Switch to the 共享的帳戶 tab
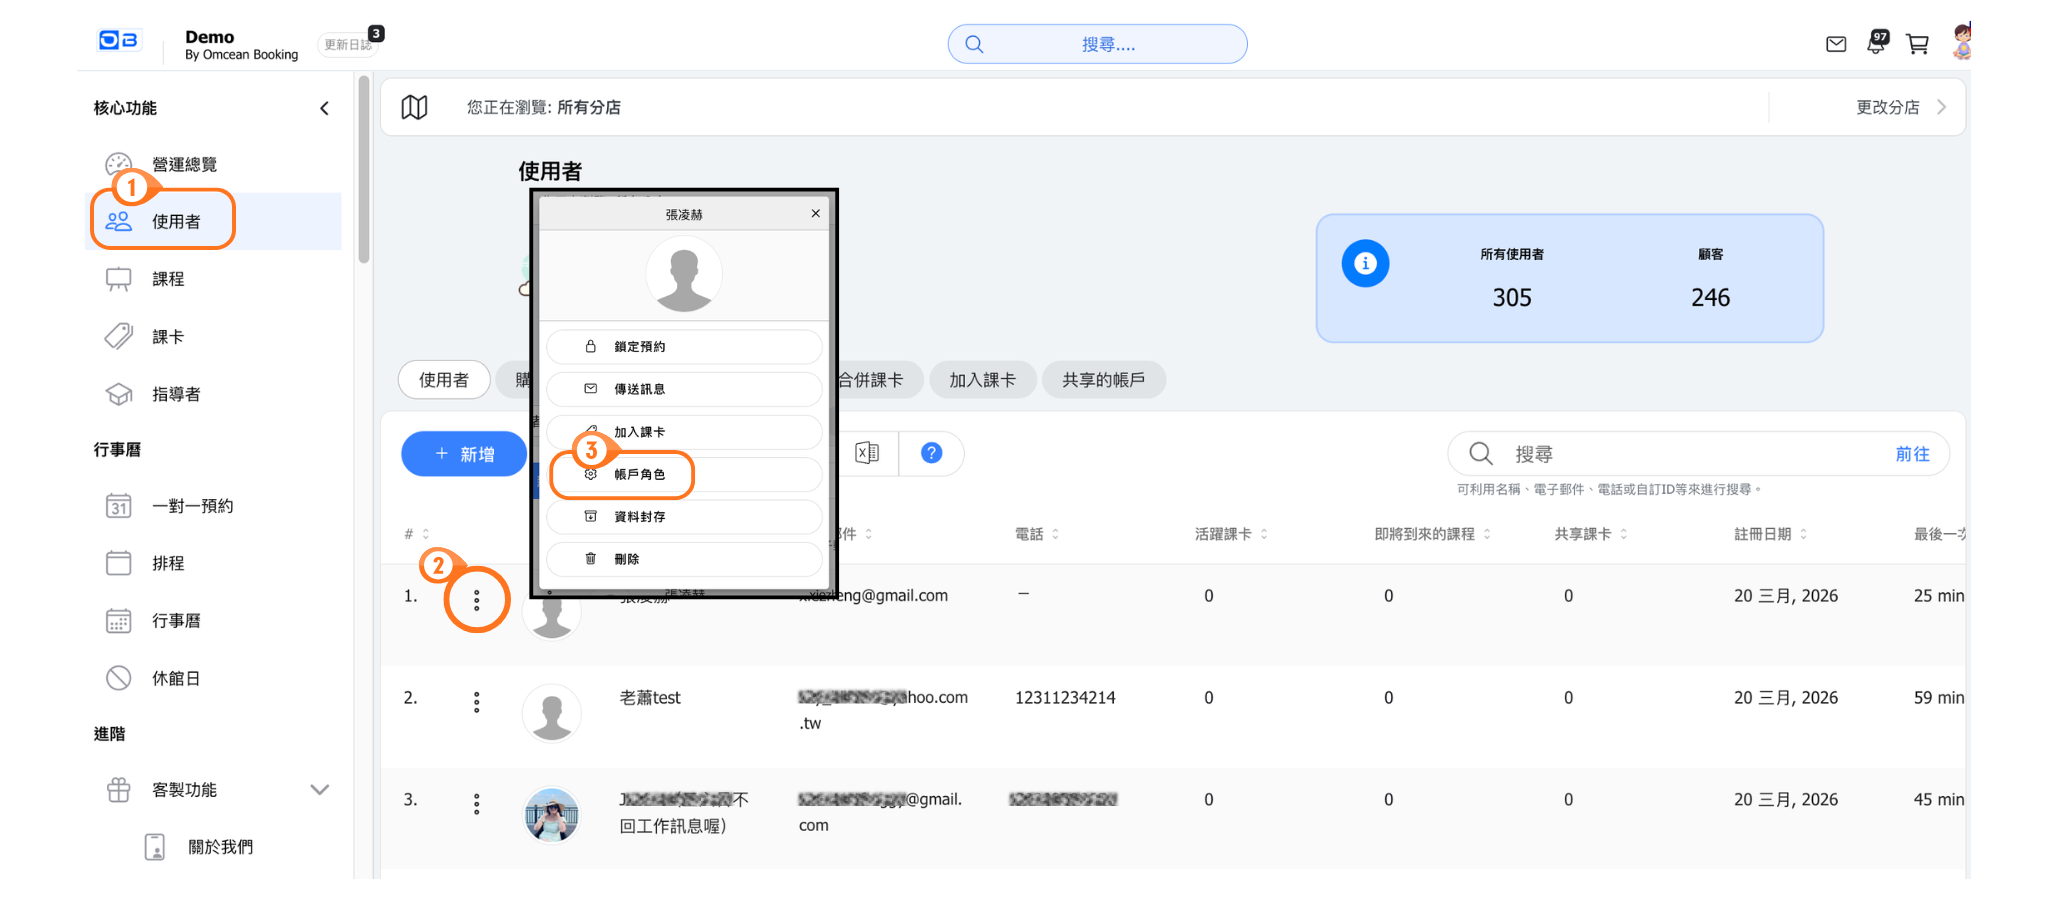The image size is (2048, 900). point(1103,380)
